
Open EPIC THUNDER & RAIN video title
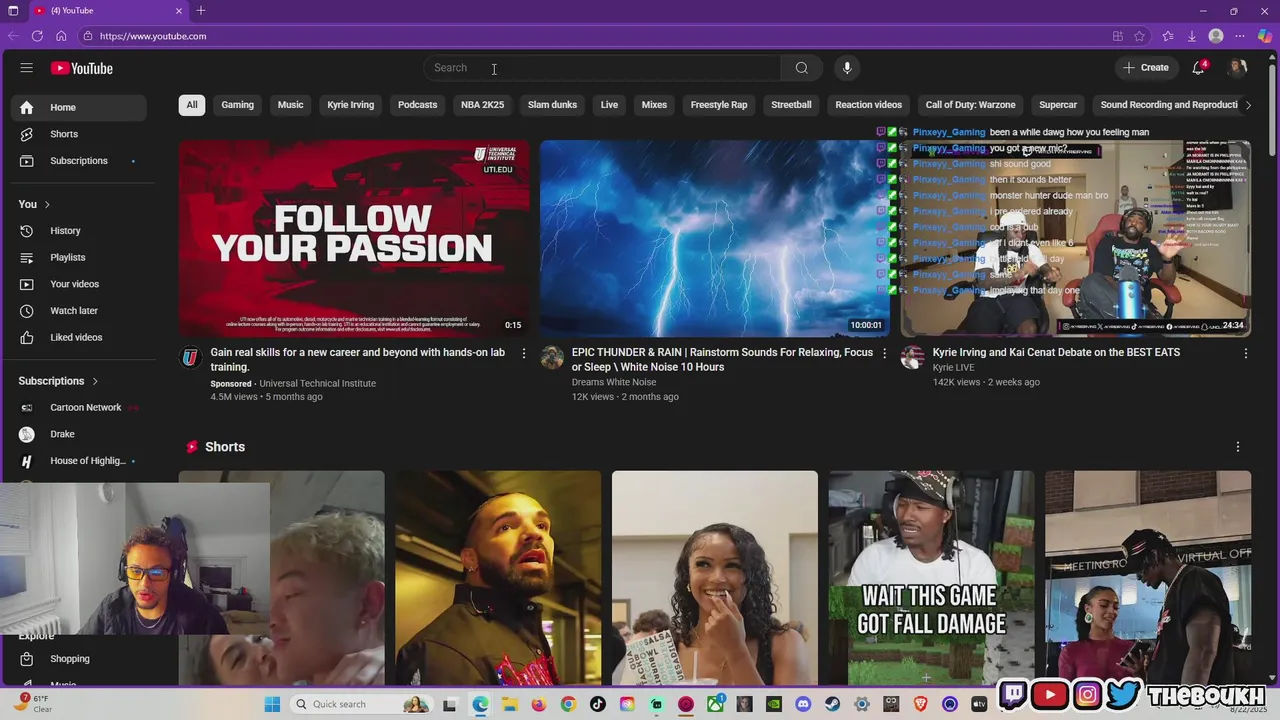[722, 360]
